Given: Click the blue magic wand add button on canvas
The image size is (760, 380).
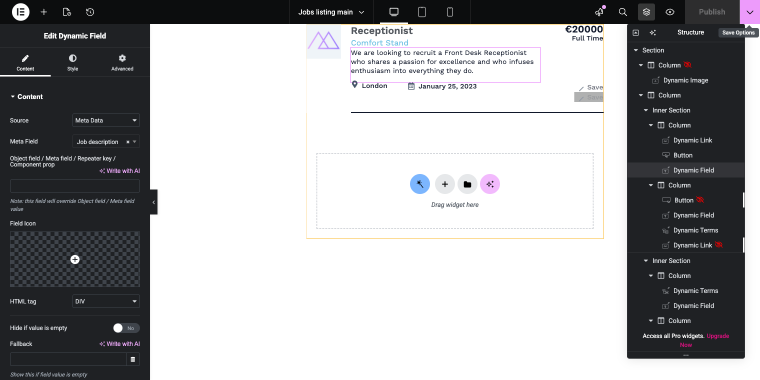Looking at the screenshot, I should click(420, 184).
